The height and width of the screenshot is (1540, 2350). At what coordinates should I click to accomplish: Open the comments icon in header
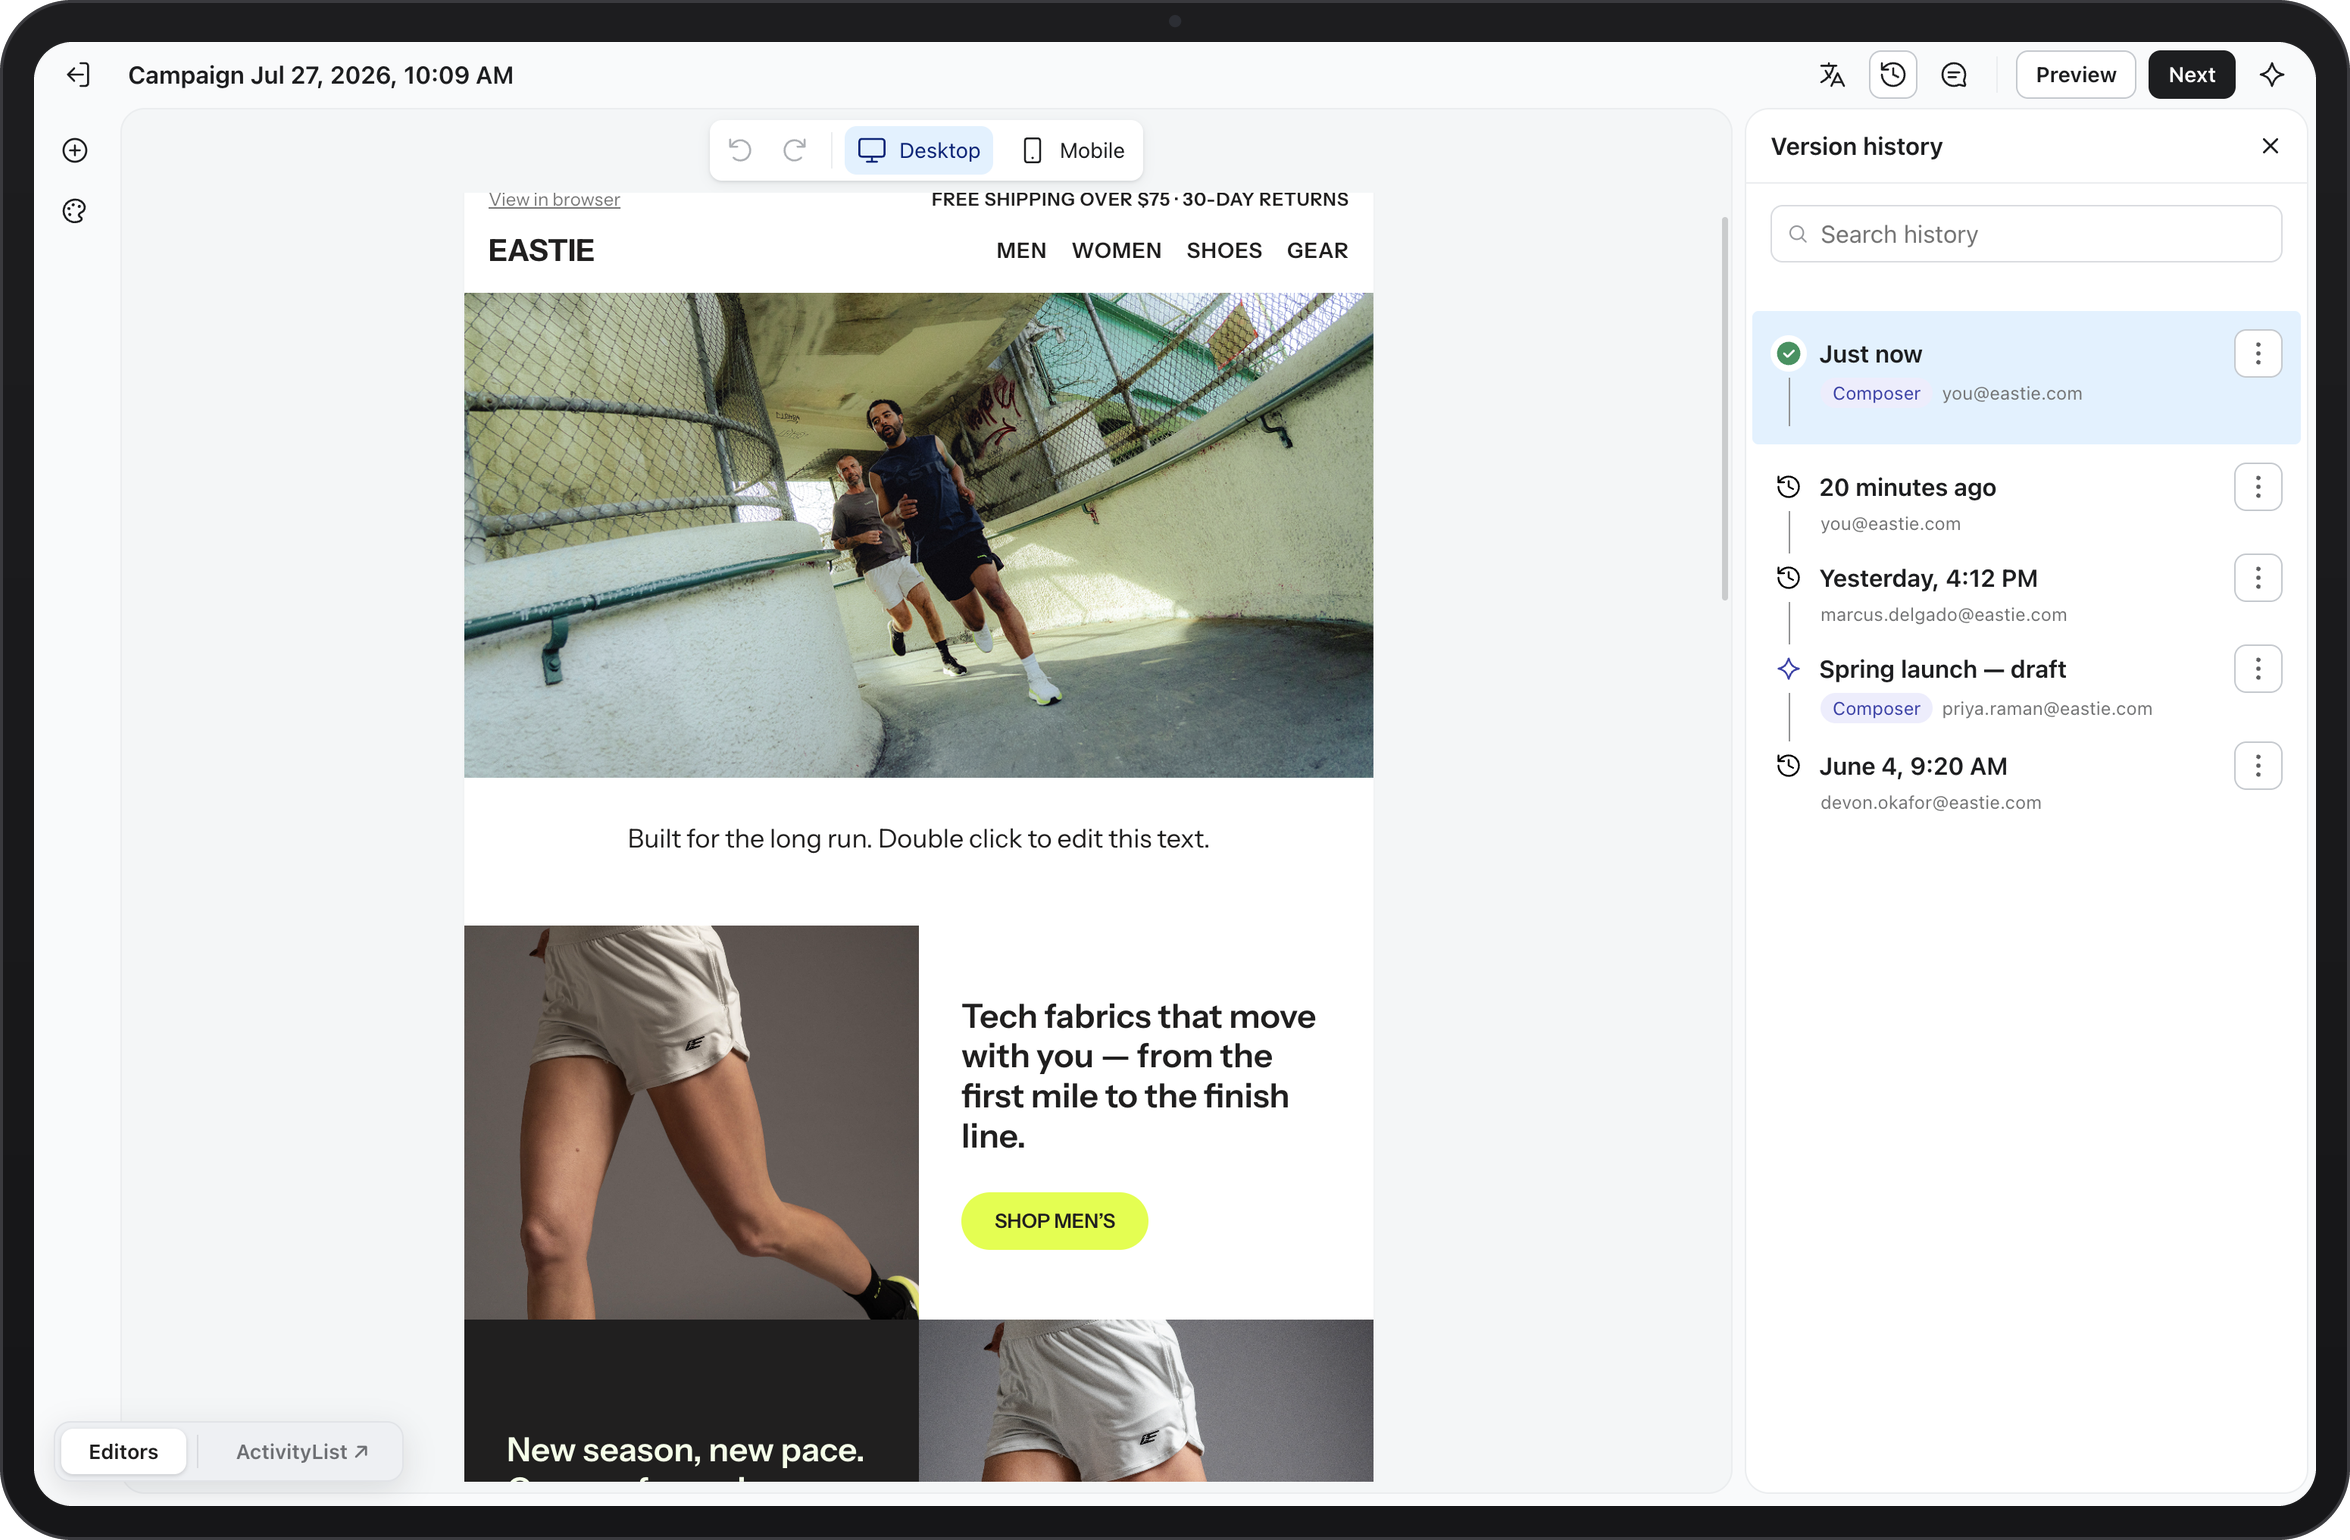[1953, 75]
